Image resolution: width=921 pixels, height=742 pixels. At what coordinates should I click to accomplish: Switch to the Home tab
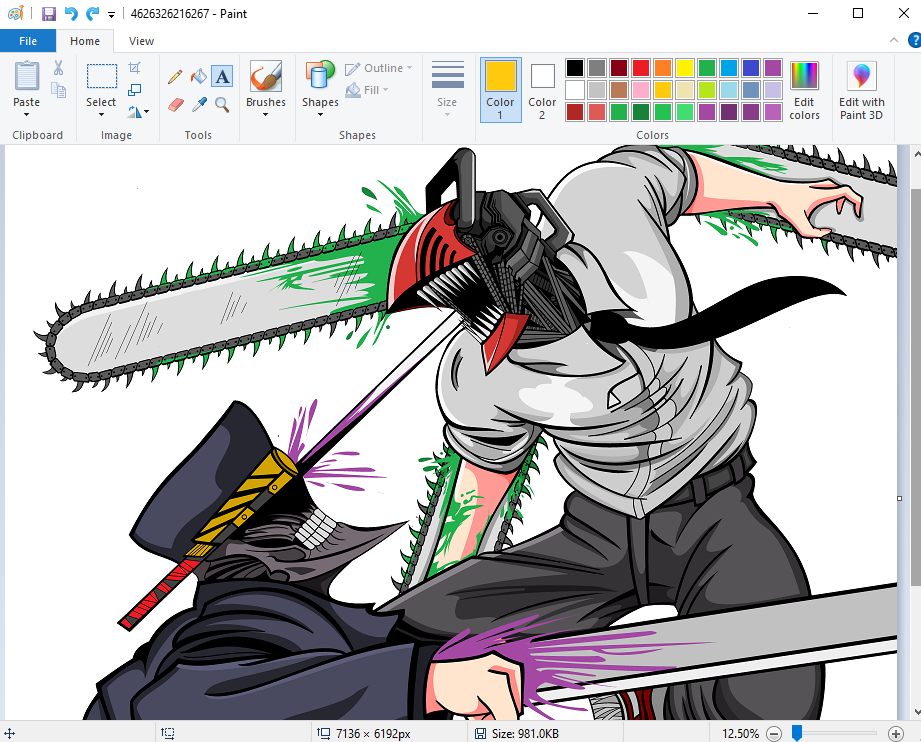pos(85,41)
